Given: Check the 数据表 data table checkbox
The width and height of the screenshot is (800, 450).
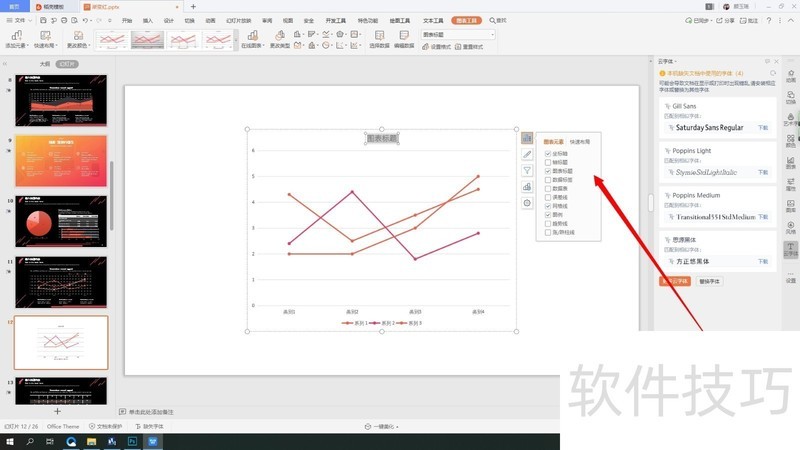Looking at the screenshot, I should click(x=547, y=188).
